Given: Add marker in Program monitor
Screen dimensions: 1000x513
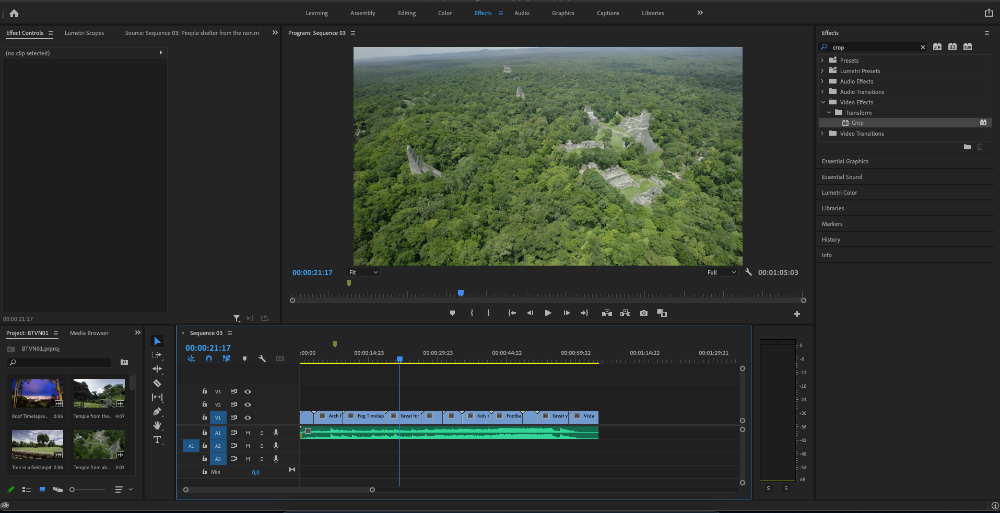Looking at the screenshot, I should [453, 313].
